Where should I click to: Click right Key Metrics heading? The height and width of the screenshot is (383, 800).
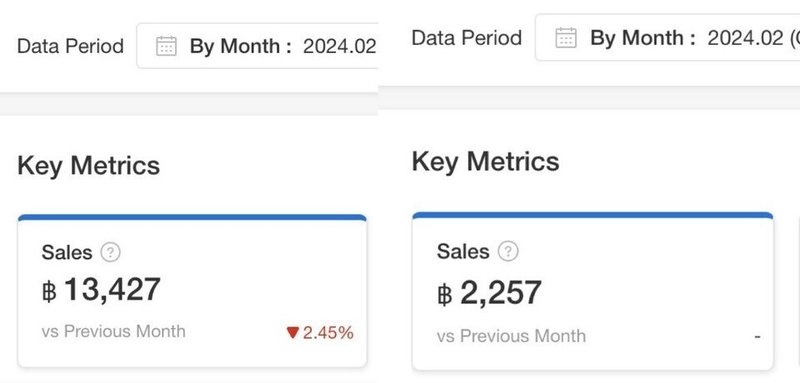pyautogui.click(x=485, y=163)
